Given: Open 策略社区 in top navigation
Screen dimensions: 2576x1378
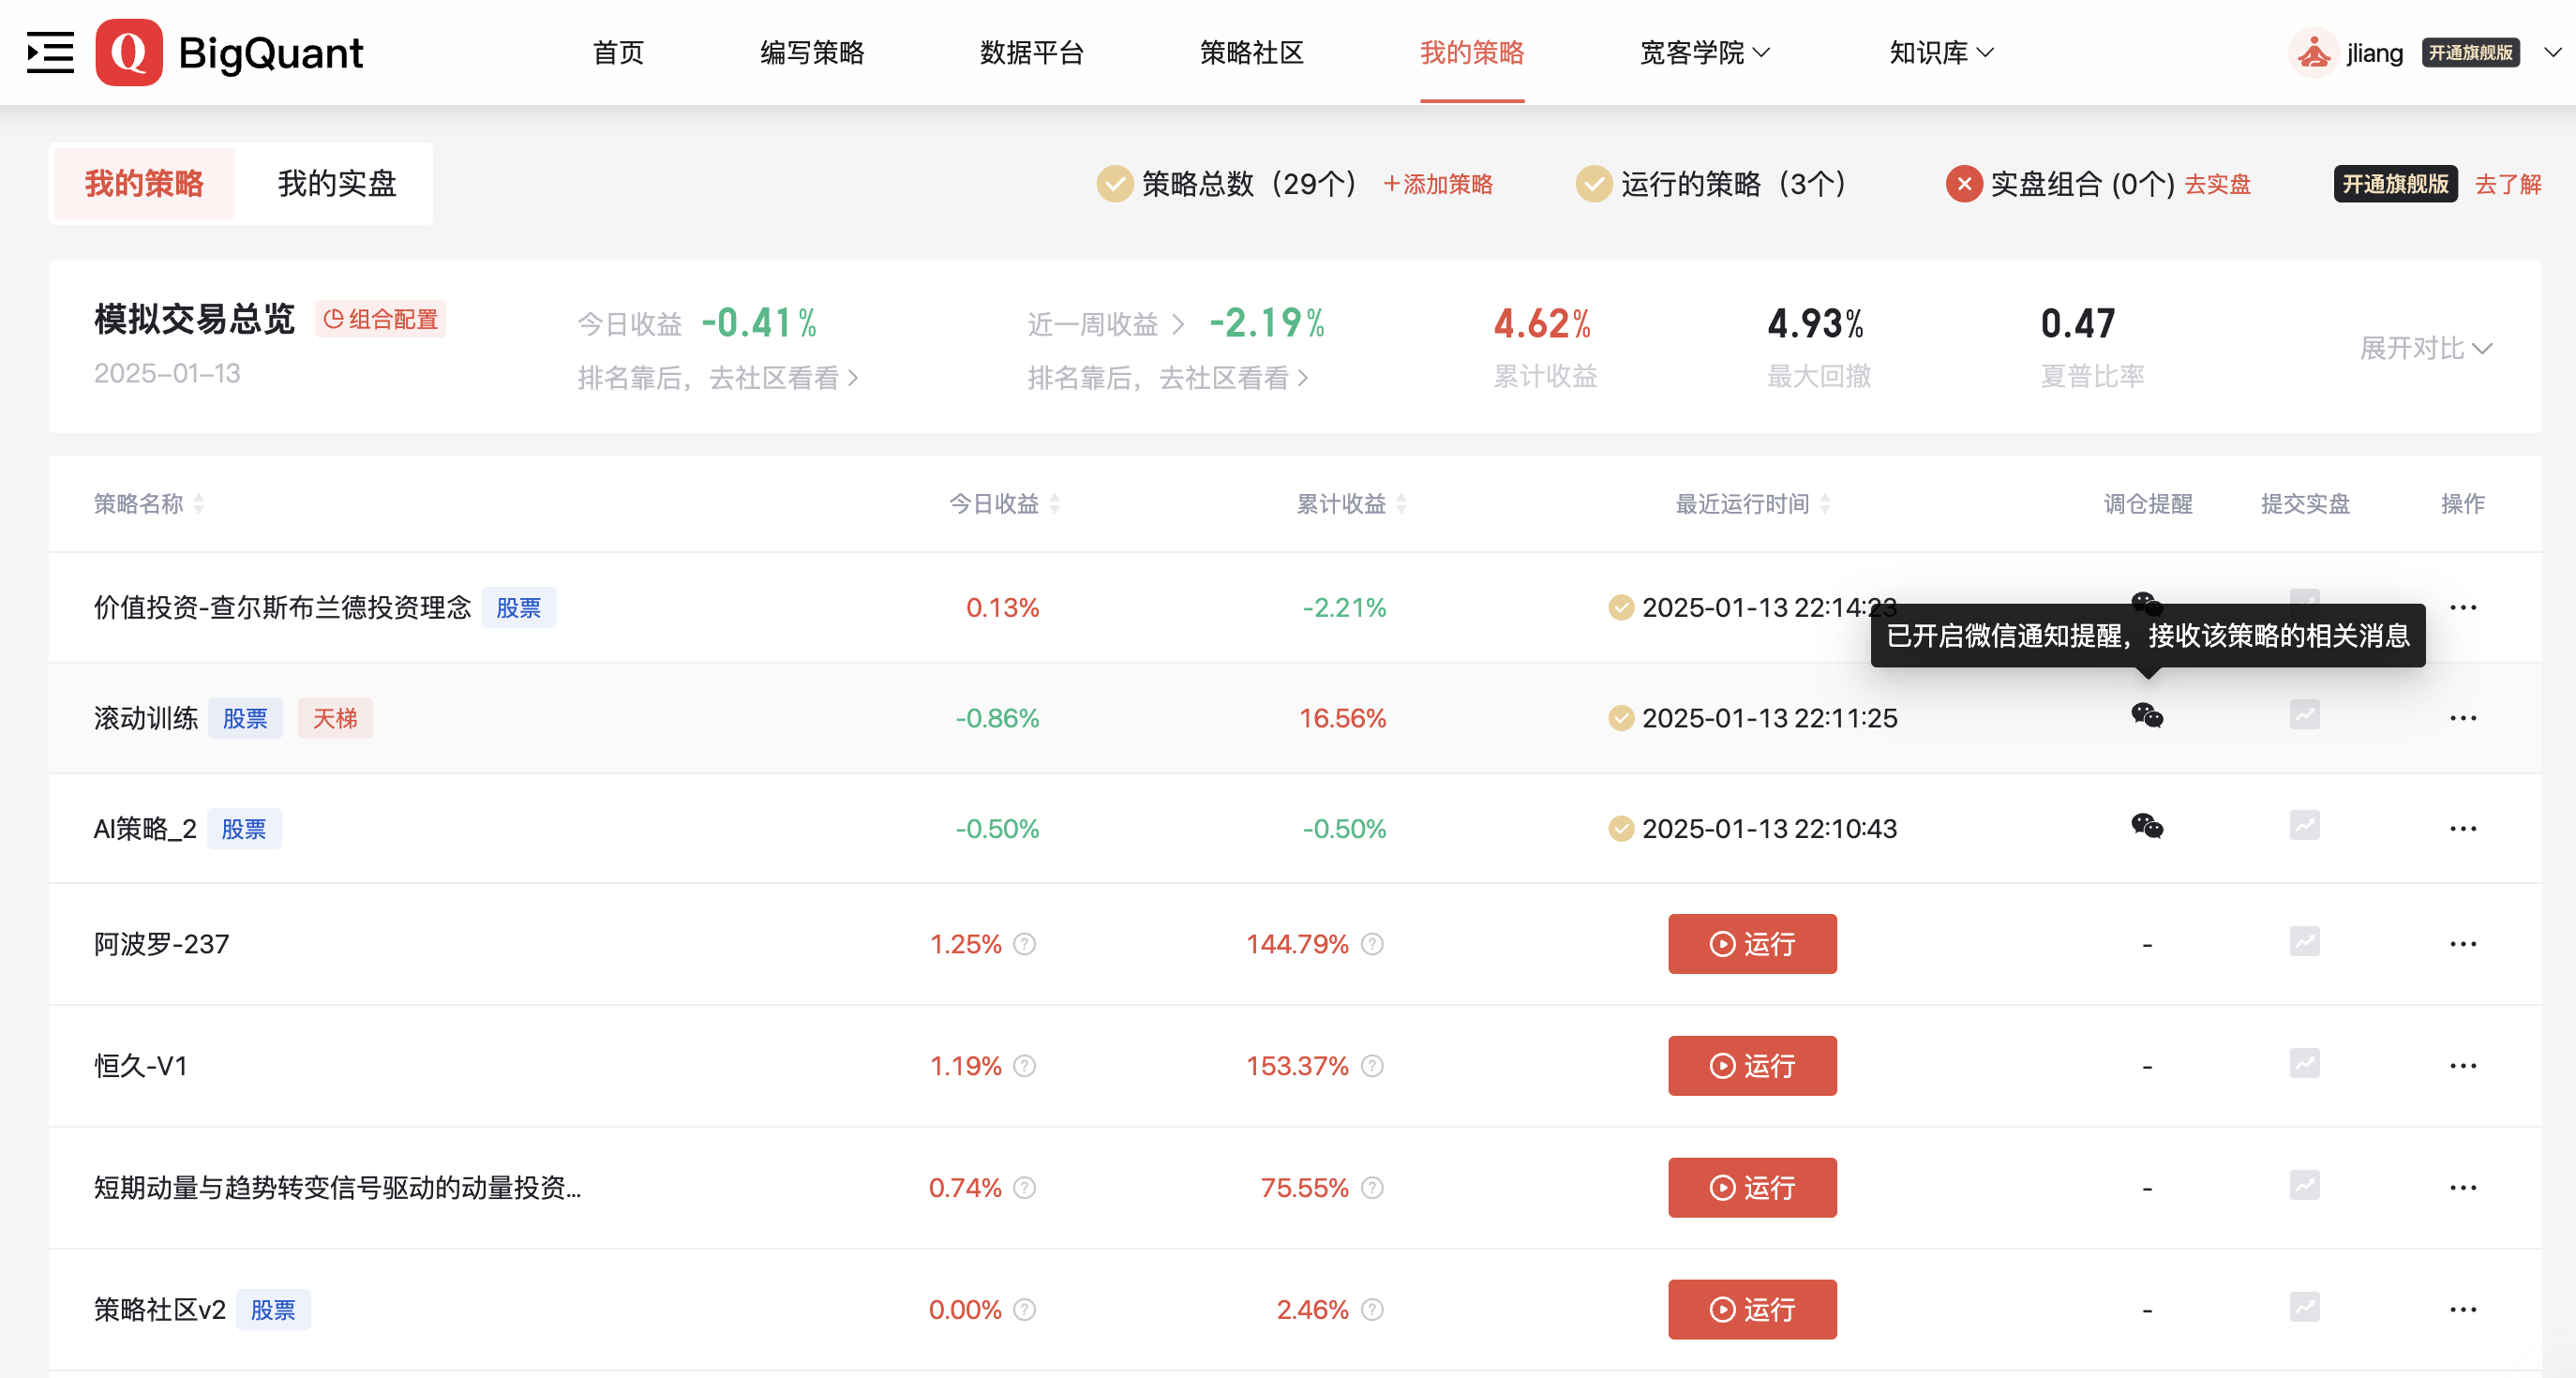Looking at the screenshot, I should click(x=1251, y=52).
